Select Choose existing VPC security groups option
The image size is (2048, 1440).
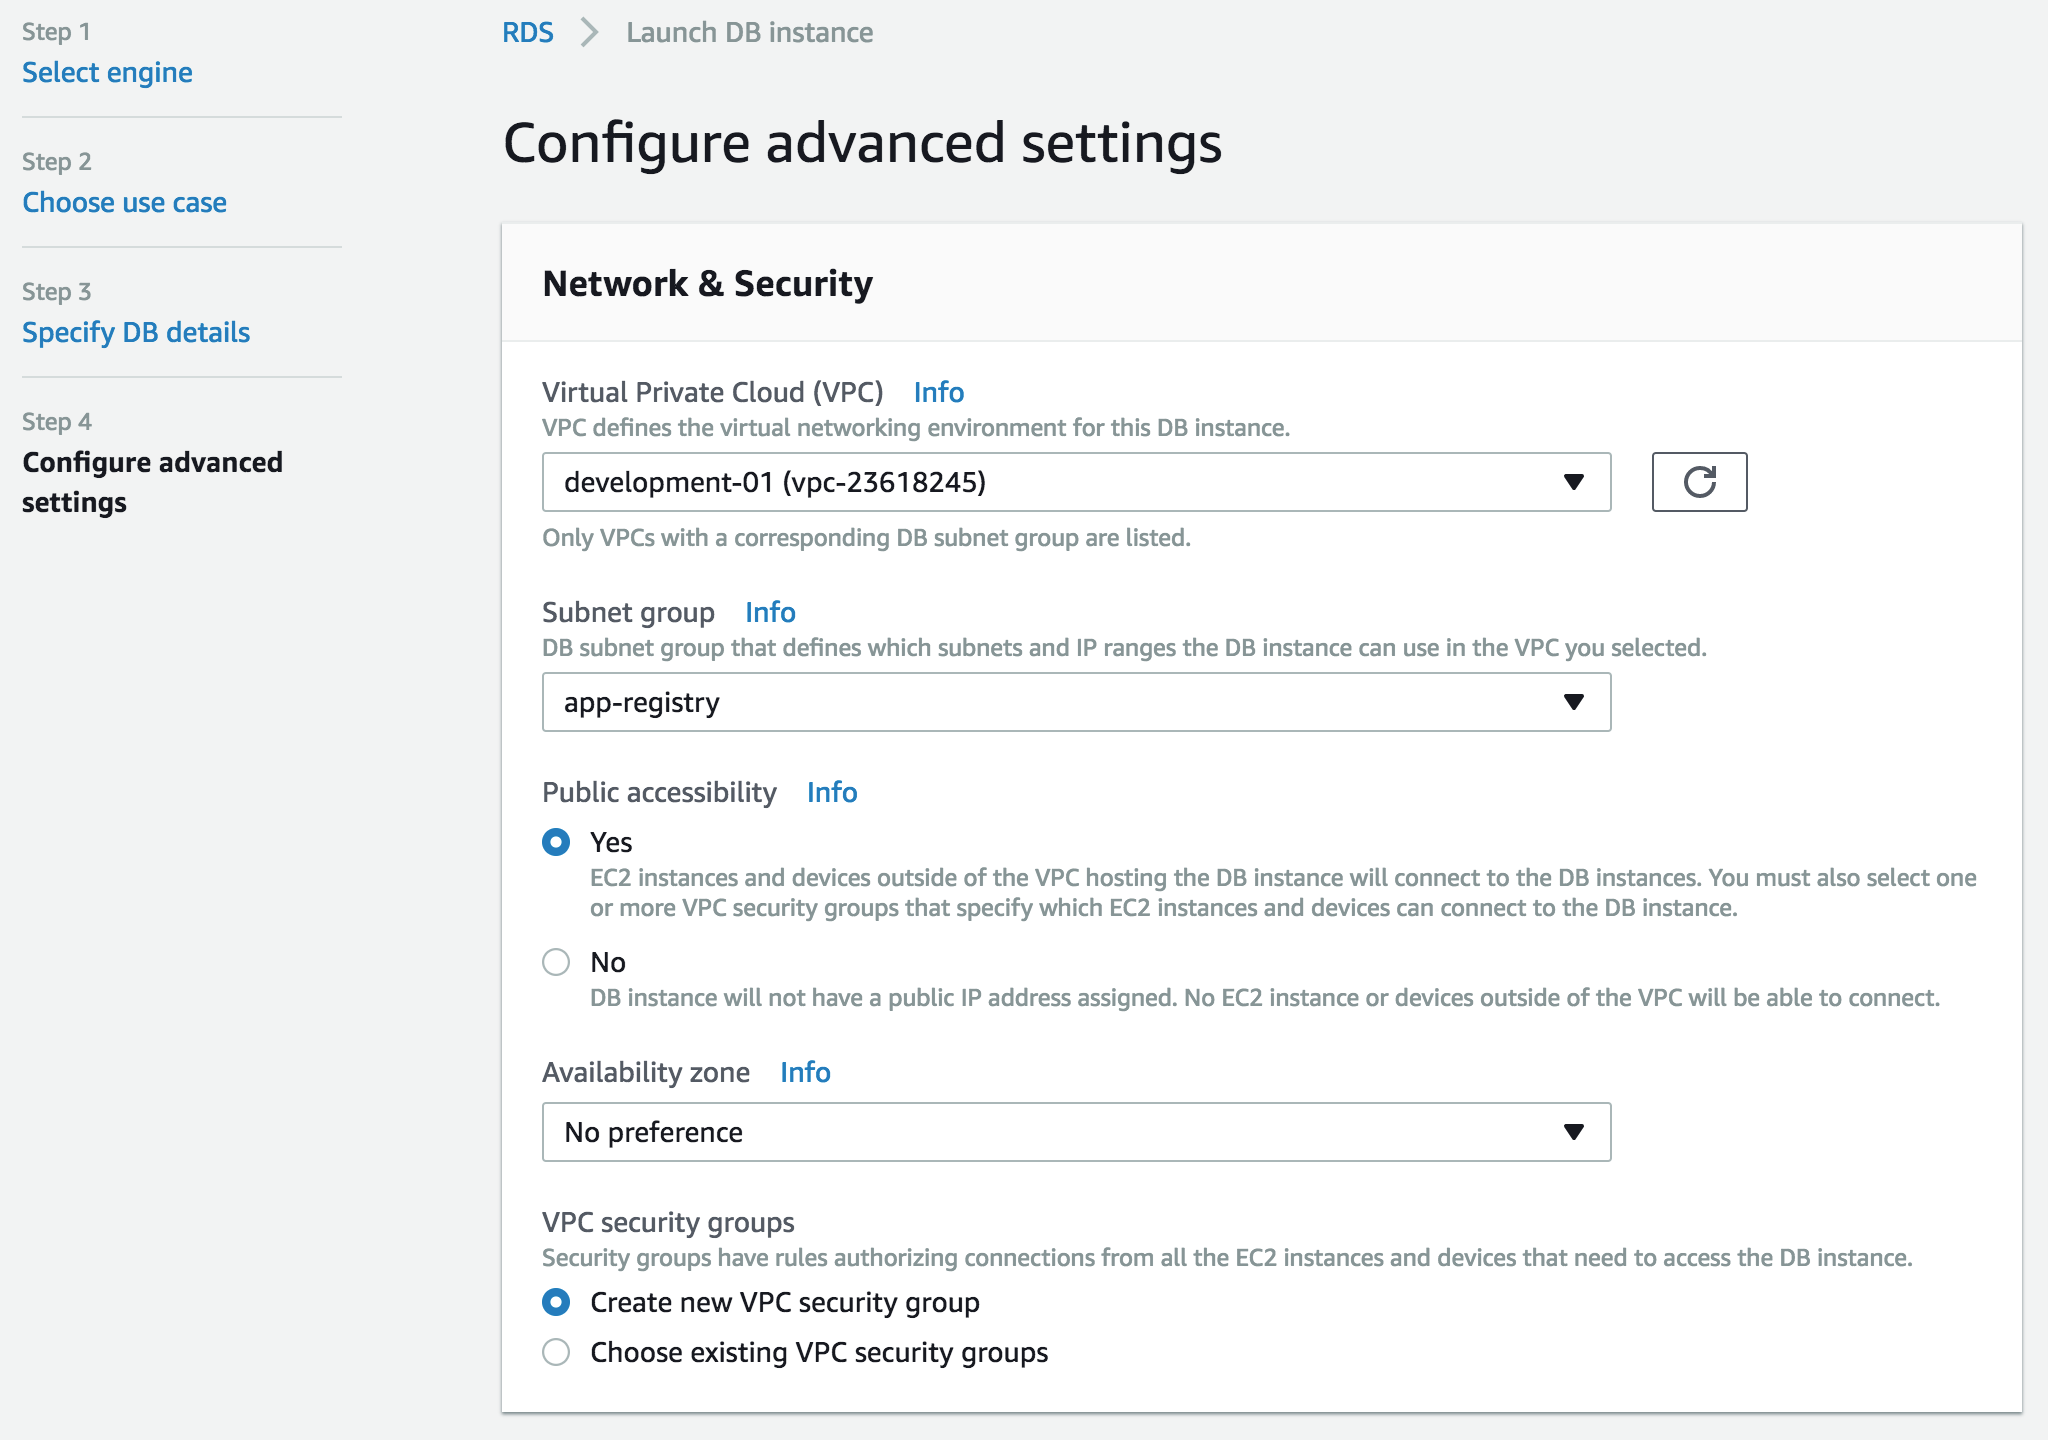click(556, 1352)
